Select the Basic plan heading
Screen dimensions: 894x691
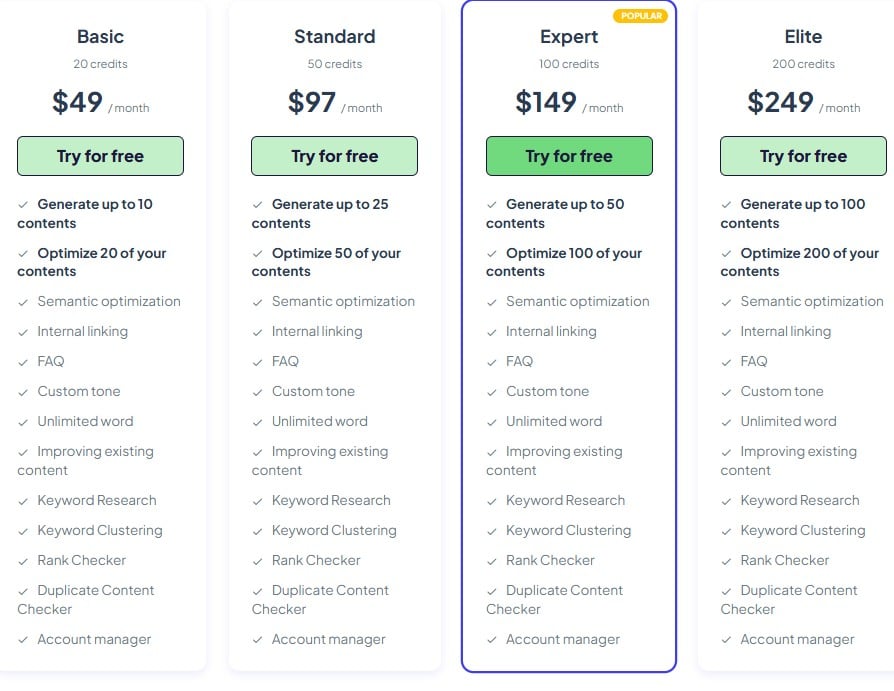pyautogui.click(x=100, y=36)
